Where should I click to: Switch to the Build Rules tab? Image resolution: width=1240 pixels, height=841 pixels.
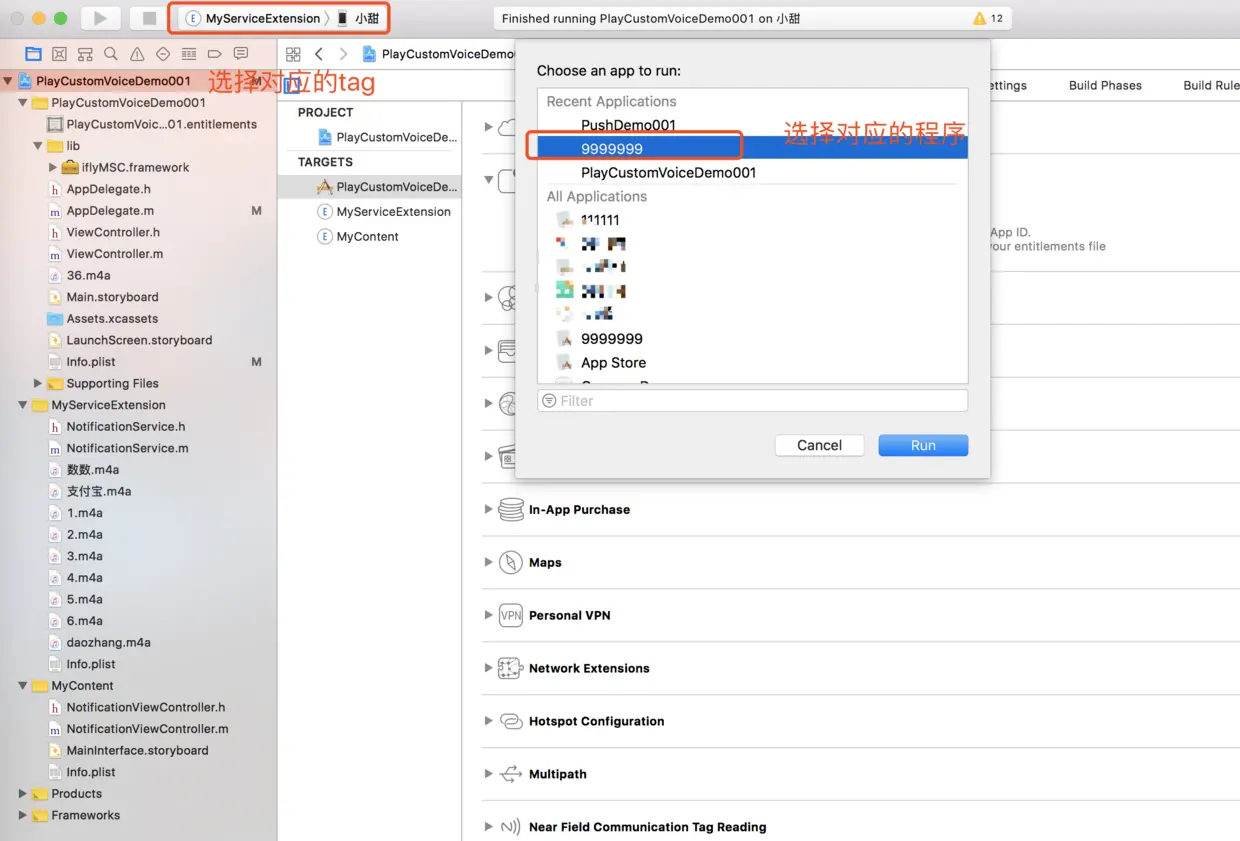(1211, 85)
